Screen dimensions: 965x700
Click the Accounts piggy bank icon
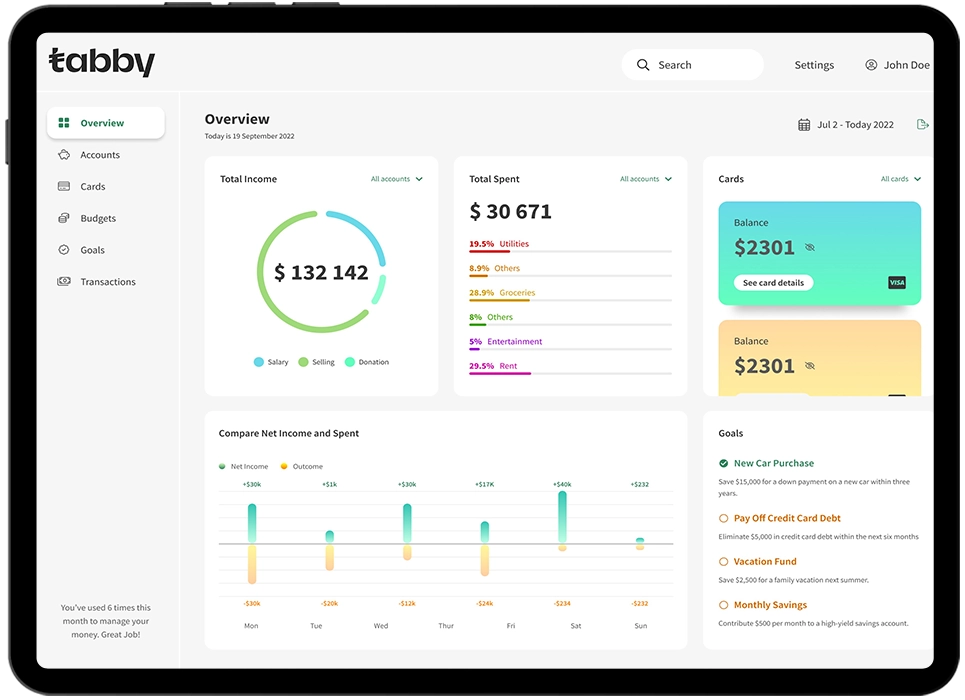tap(64, 155)
